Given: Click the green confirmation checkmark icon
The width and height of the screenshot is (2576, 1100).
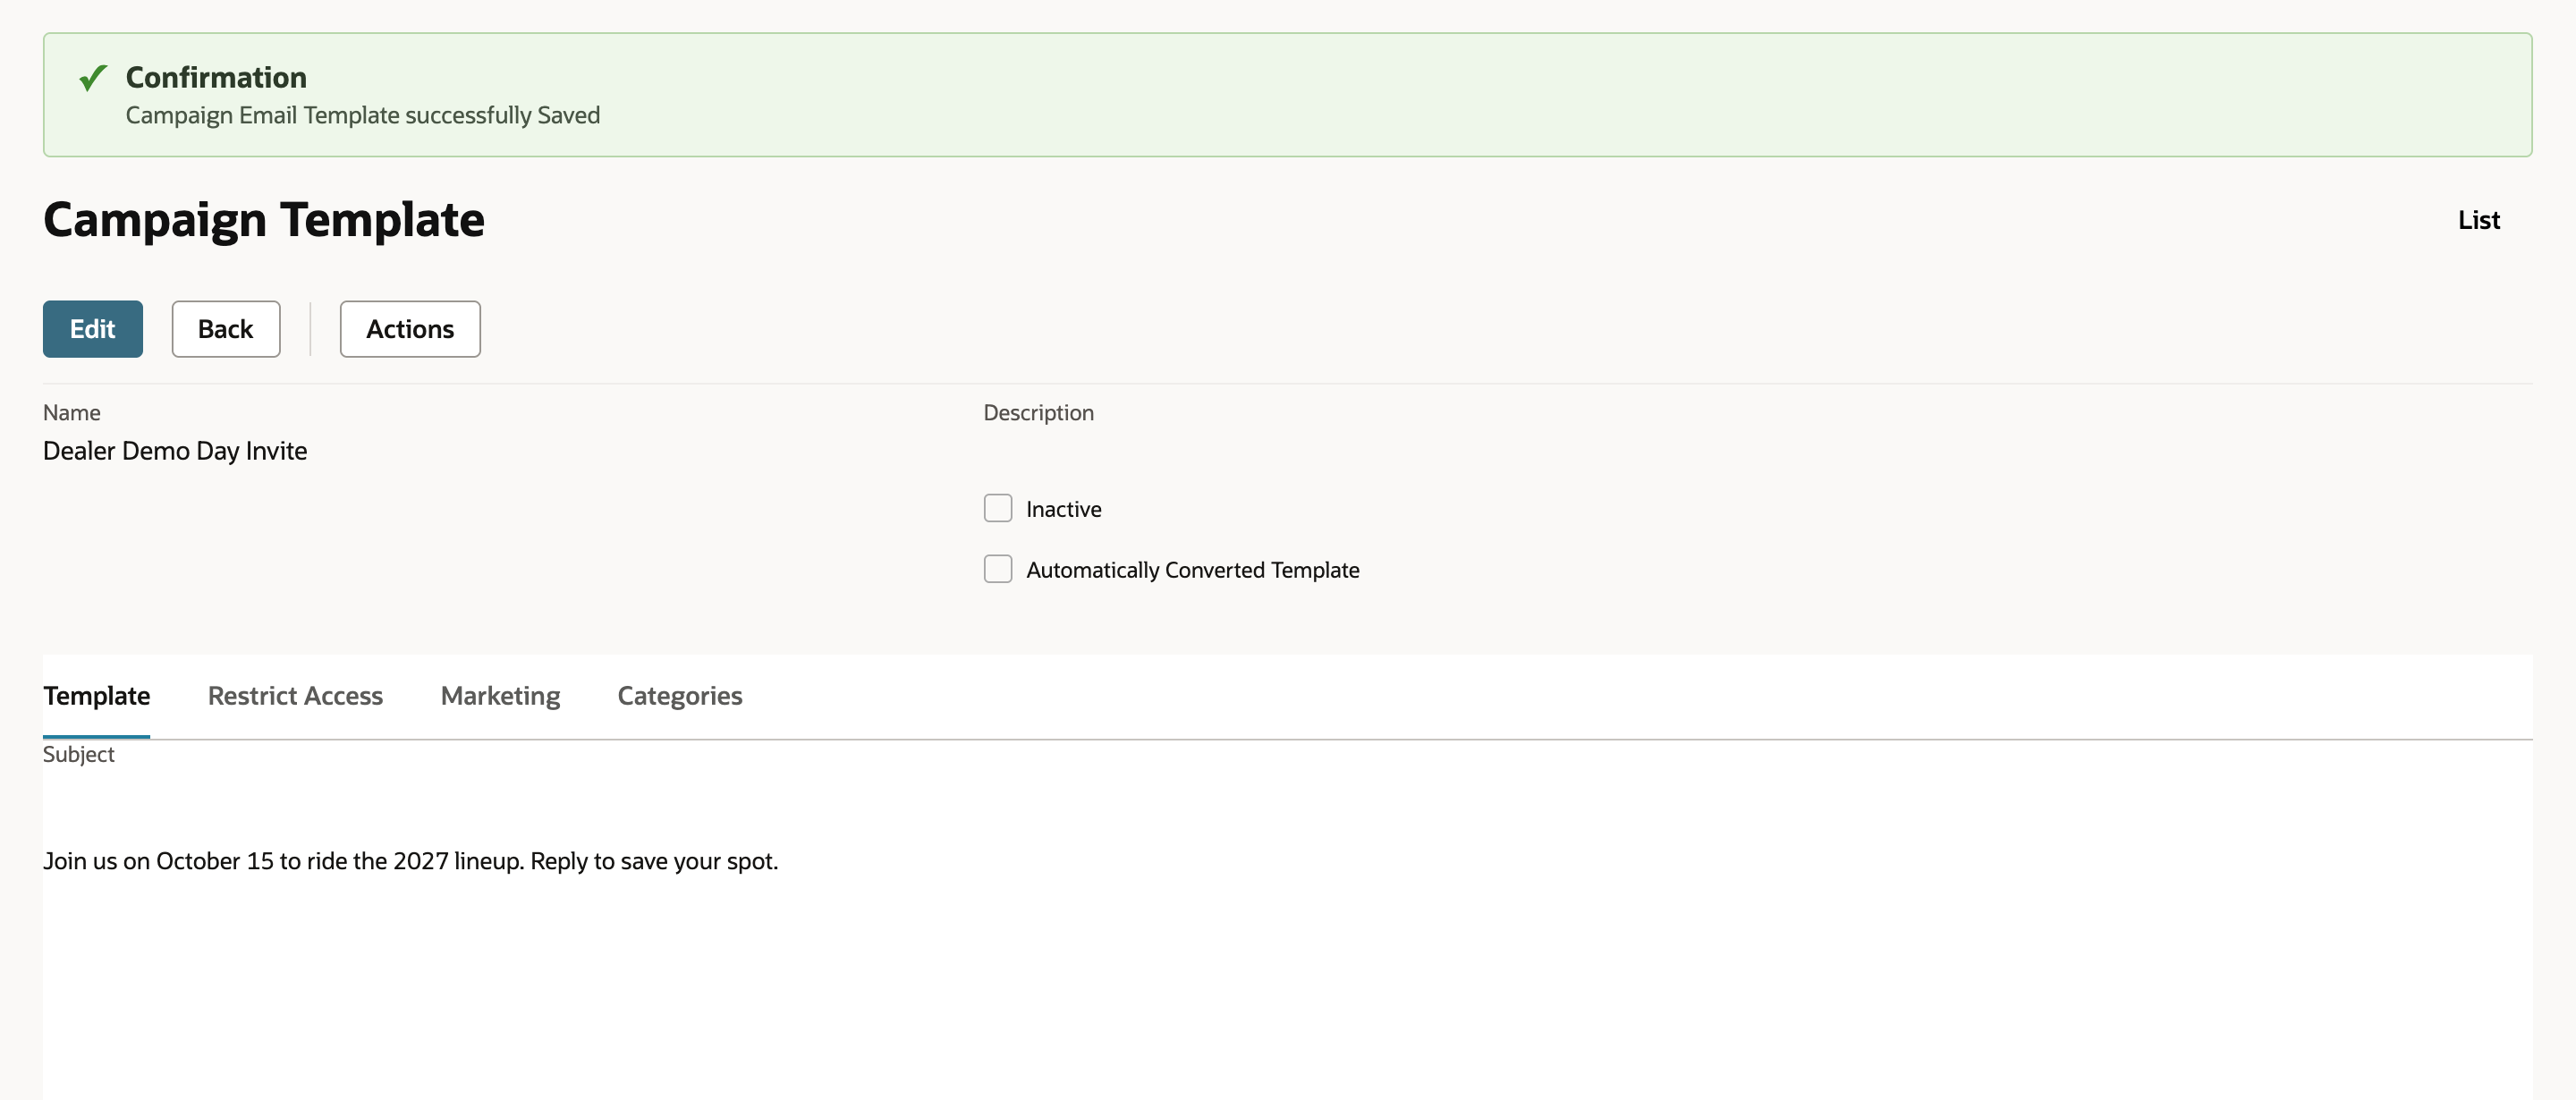Looking at the screenshot, I should (x=93, y=78).
